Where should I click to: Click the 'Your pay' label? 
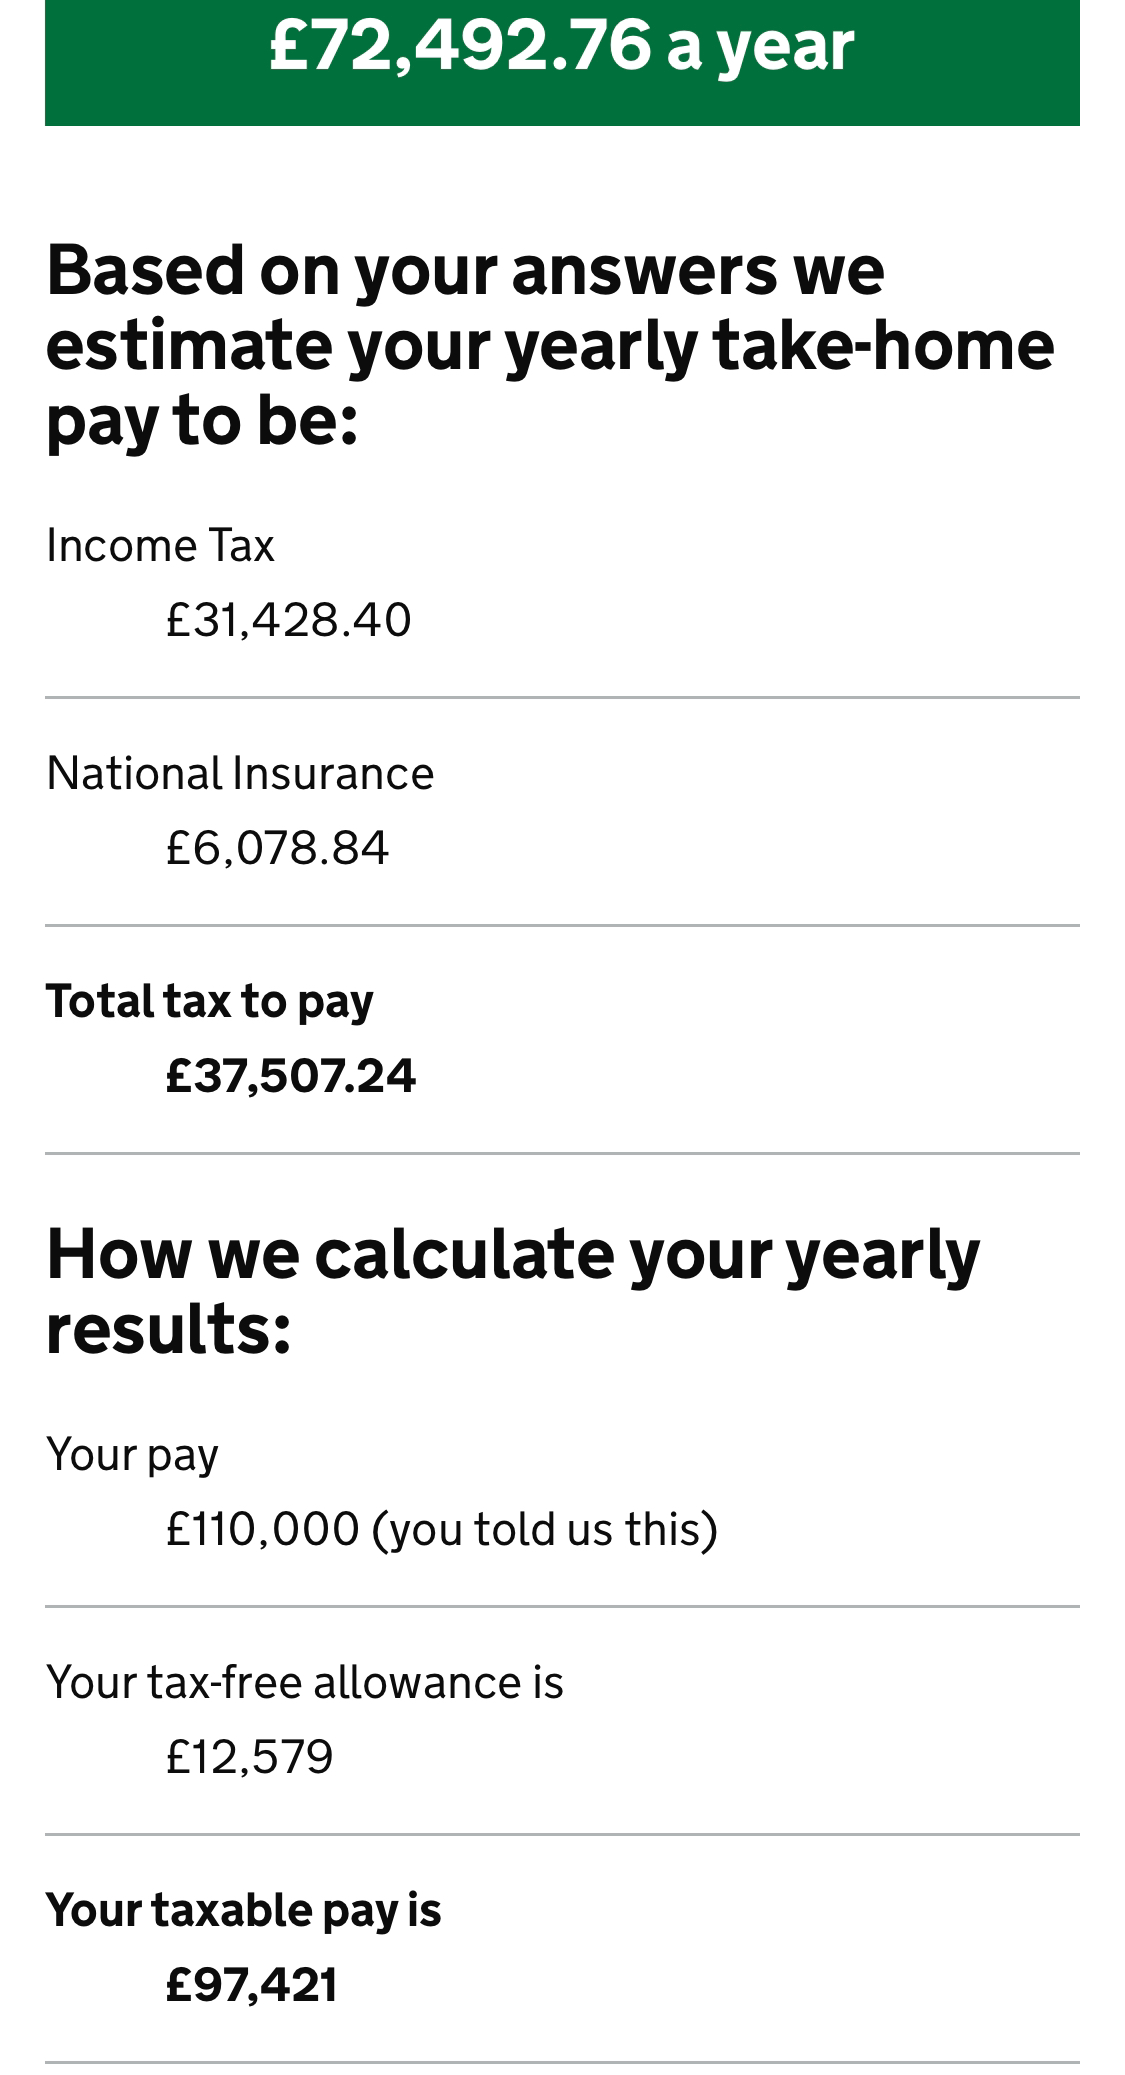coord(132,1455)
